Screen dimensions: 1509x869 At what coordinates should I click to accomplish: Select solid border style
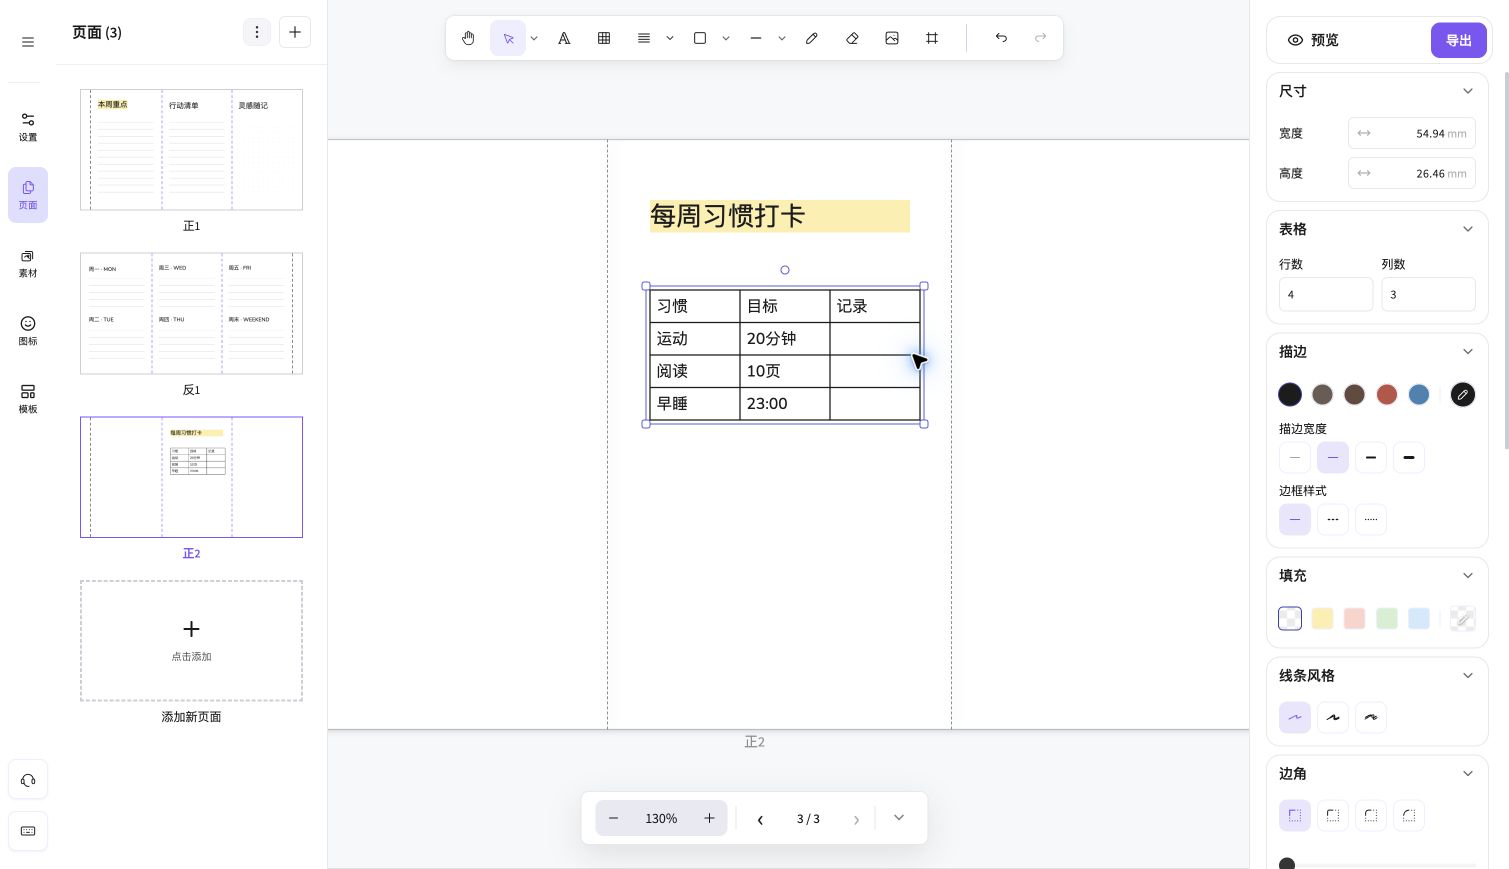coord(1295,519)
